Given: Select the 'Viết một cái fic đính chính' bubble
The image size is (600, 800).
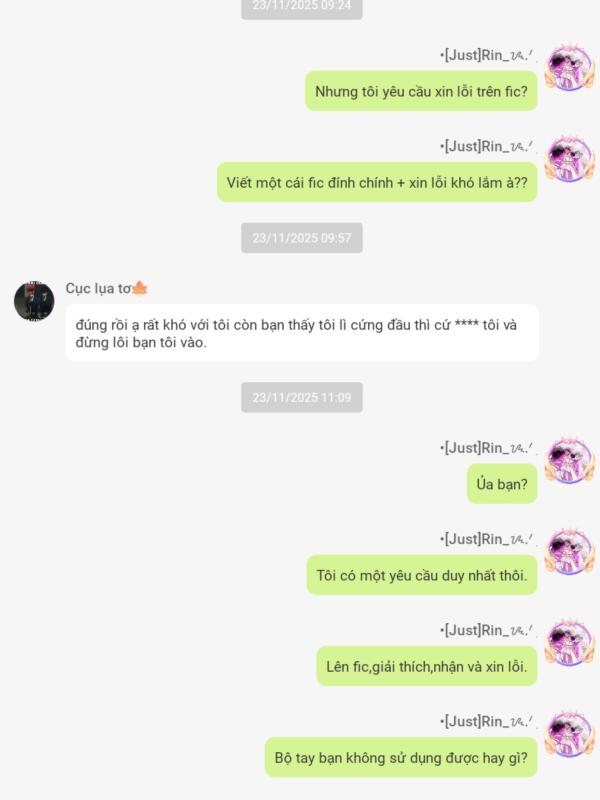Looking at the screenshot, I should [377, 183].
